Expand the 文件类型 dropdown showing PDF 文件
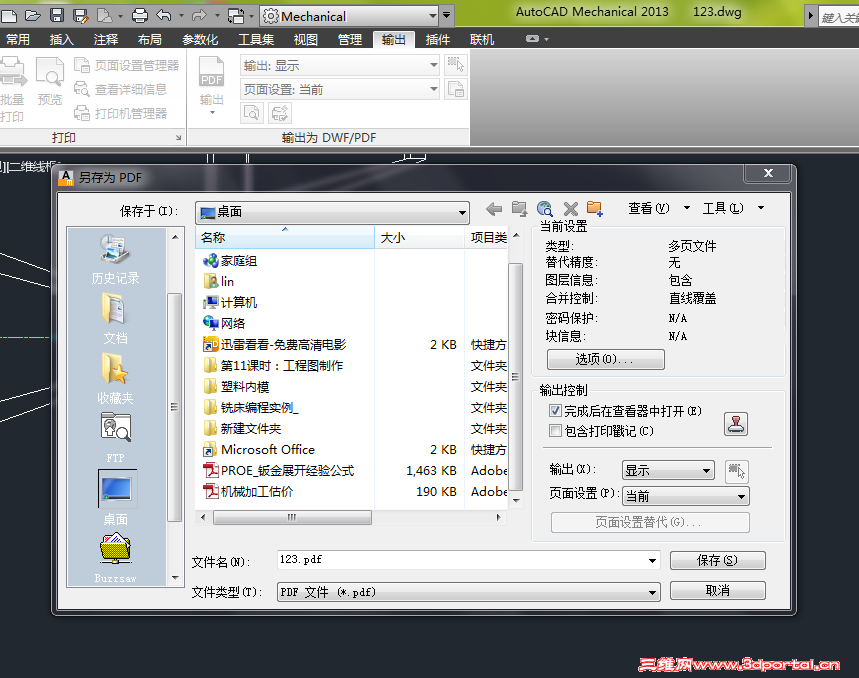This screenshot has width=859, height=678. pyautogui.click(x=468, y=592)
